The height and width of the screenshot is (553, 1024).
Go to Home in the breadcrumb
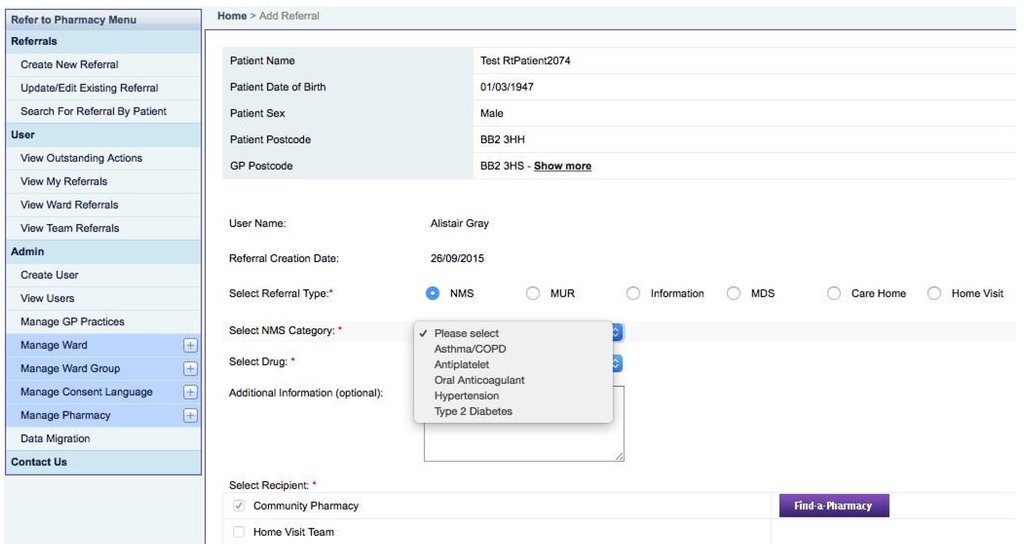(x=231, y=16)
